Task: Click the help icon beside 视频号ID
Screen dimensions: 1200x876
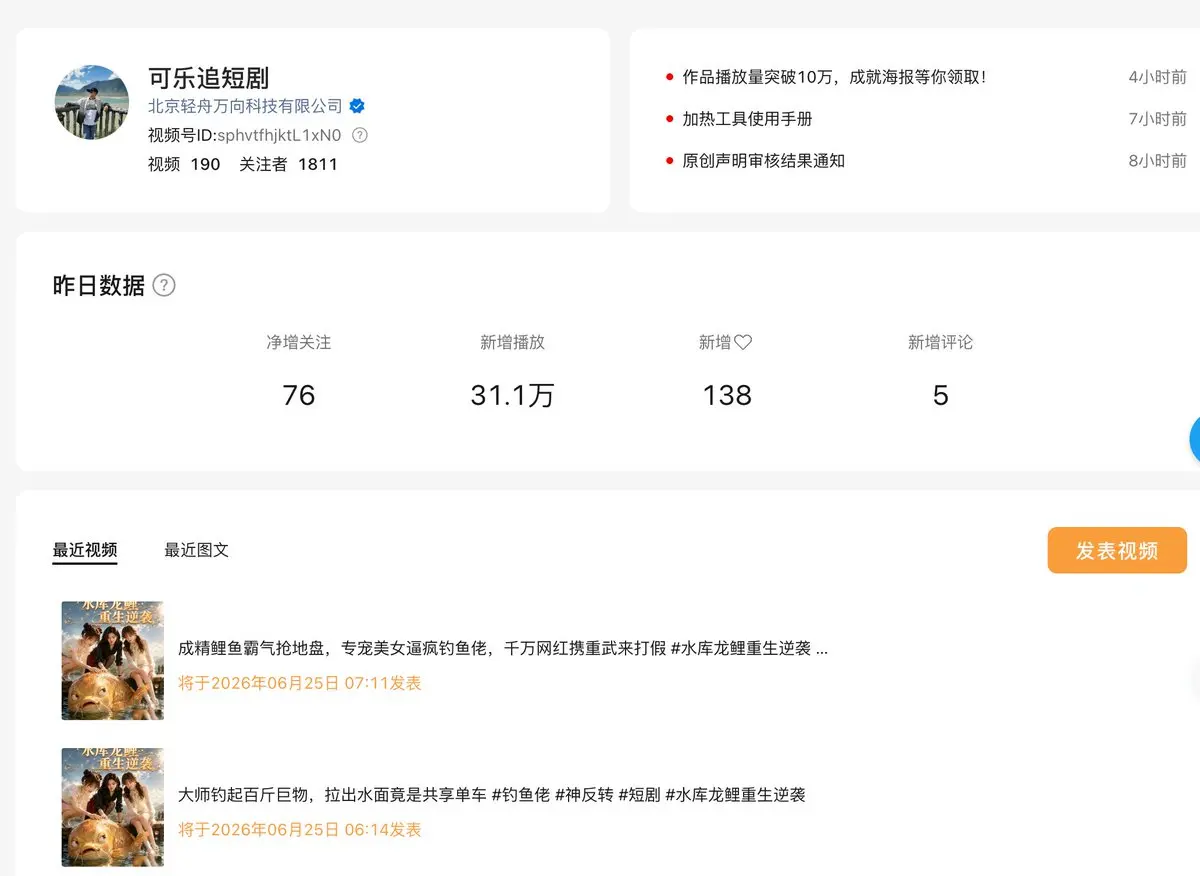Action: (360, 135)
